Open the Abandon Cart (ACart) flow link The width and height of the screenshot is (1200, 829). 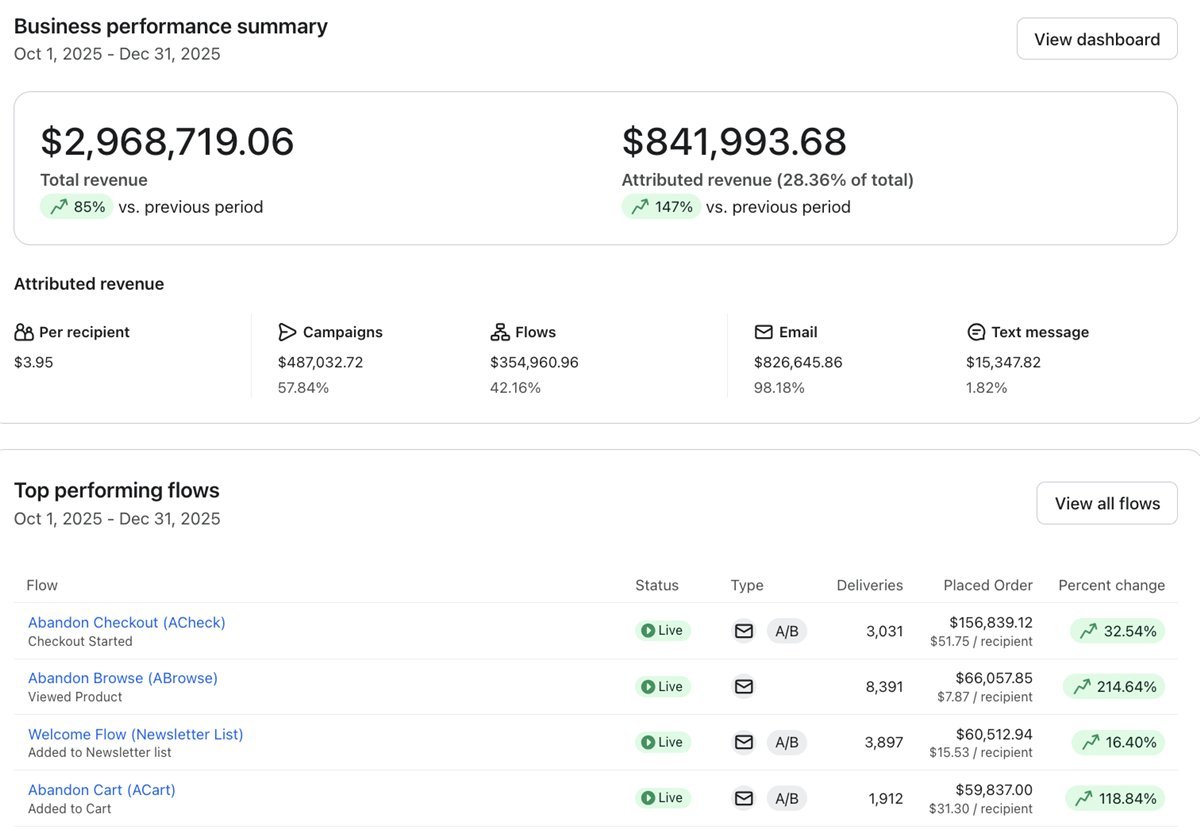[102, 790]
